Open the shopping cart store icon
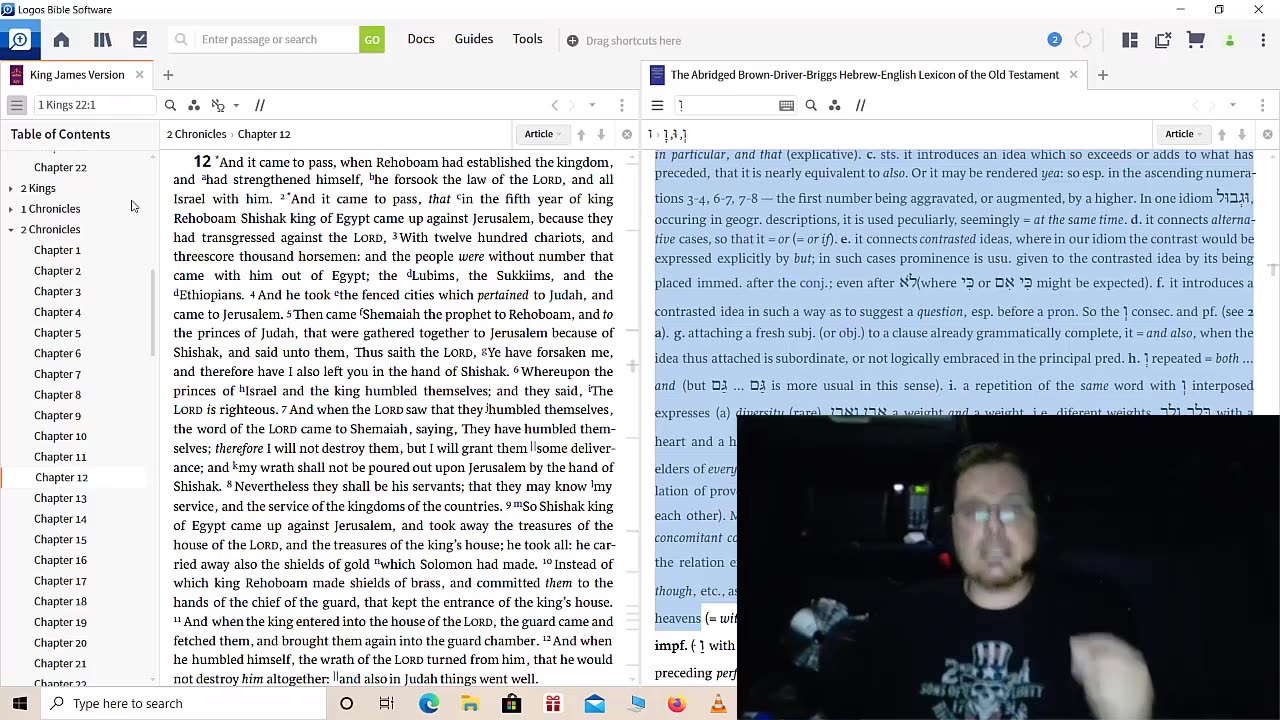The image size is (1280, 720). (x=1195, y=40)
